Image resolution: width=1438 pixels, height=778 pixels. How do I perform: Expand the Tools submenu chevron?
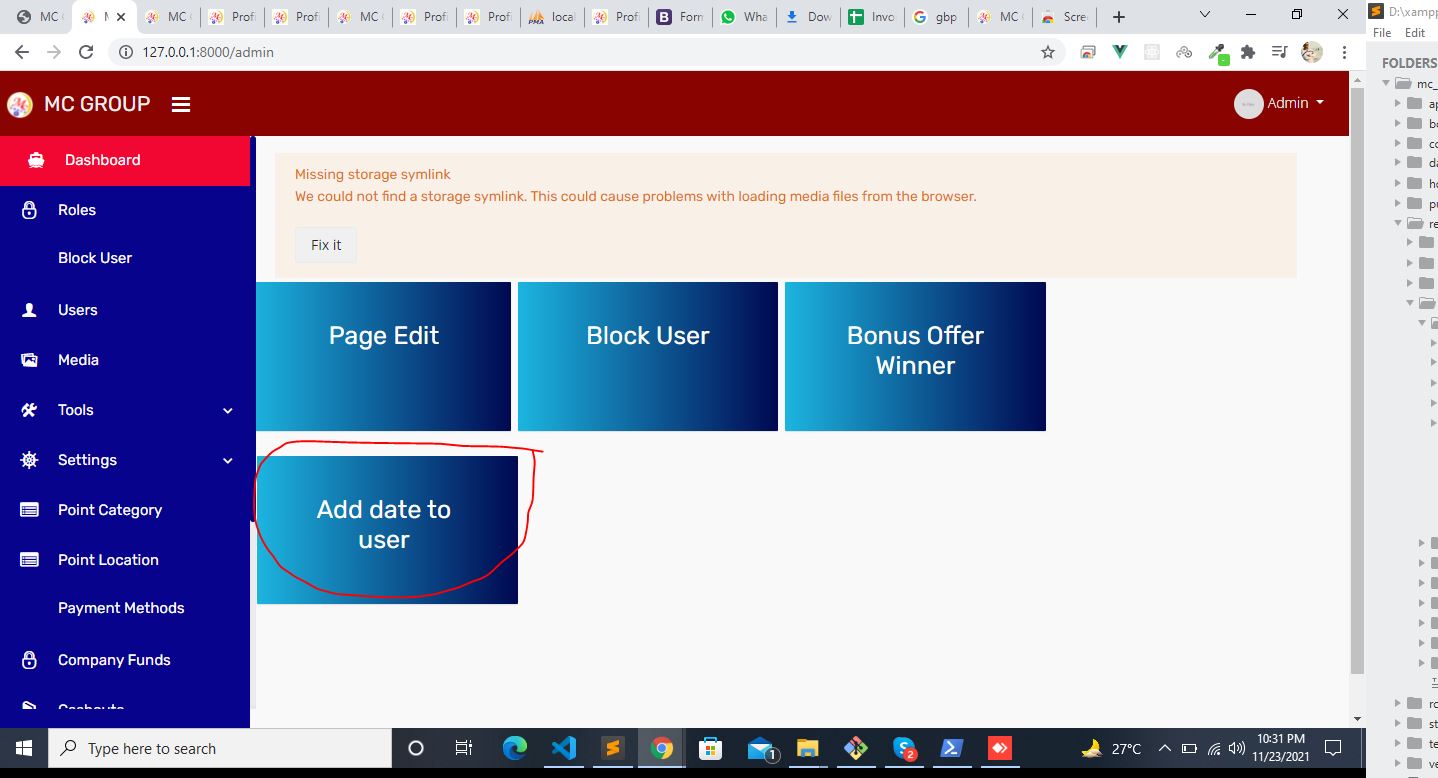click(x=227, y=411)
